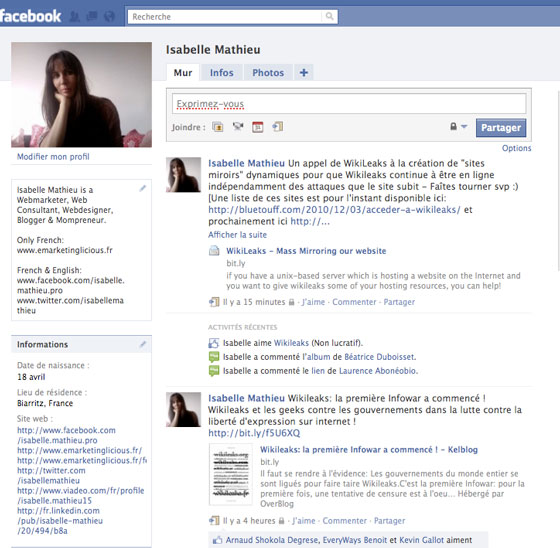Click the lock icon on 15 minutes post

tap(291, 302)
